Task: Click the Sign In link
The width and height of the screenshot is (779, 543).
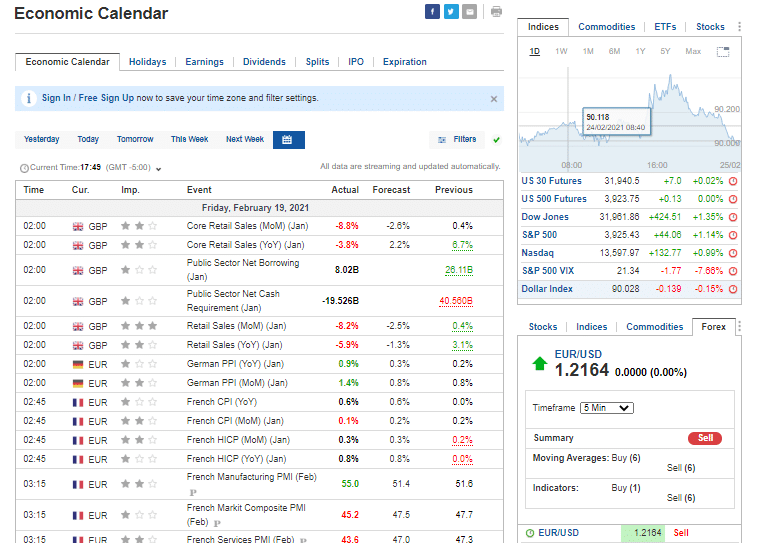Action: [x=56, y=98]
